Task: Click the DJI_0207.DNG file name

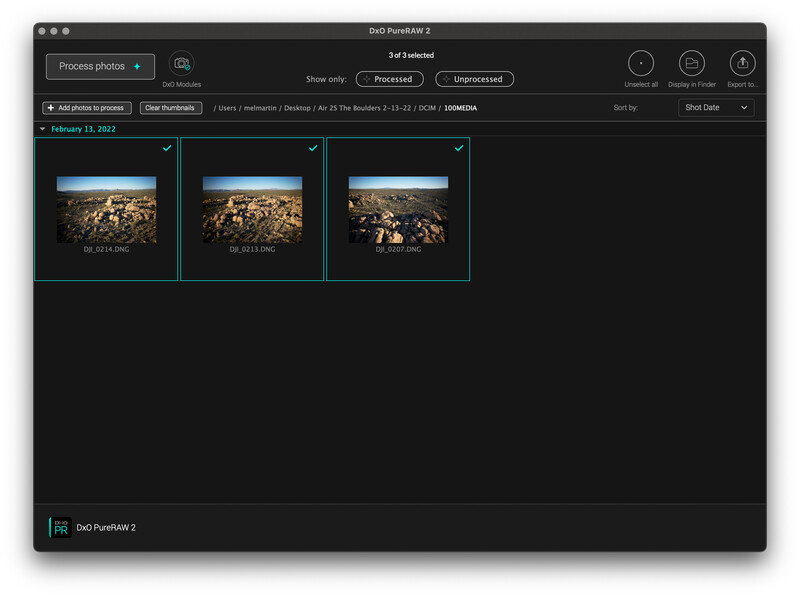Action: [x=398, y=250]
